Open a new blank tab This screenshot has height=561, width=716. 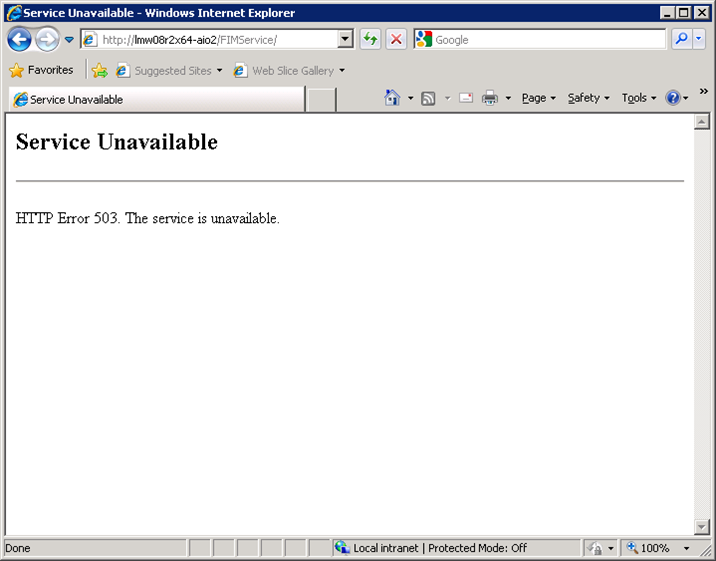321,100
